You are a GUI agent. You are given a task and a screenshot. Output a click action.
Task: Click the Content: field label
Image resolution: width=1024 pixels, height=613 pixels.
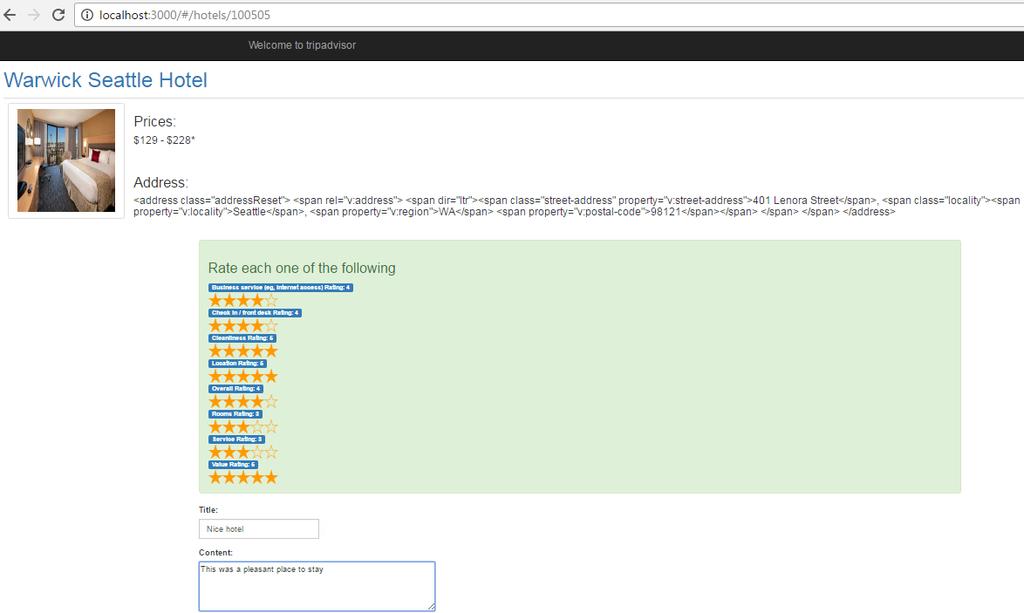pyautogui.click(x=216, y=553)
